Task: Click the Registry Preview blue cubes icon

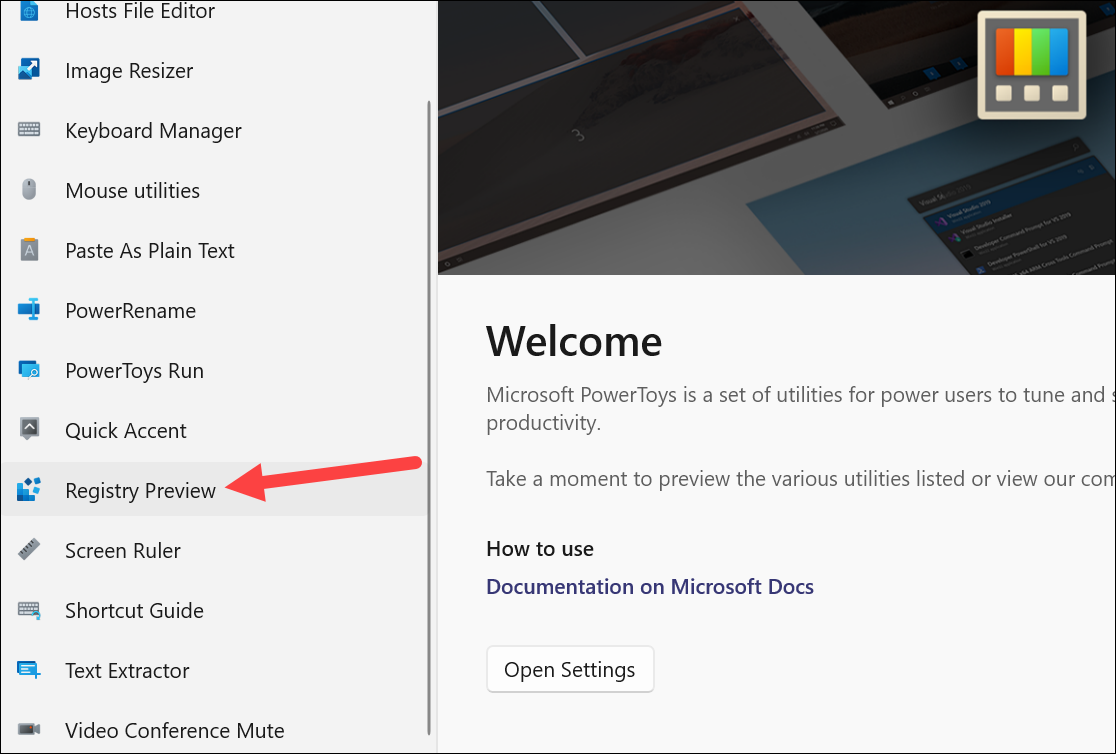Action: pos(29,489)
